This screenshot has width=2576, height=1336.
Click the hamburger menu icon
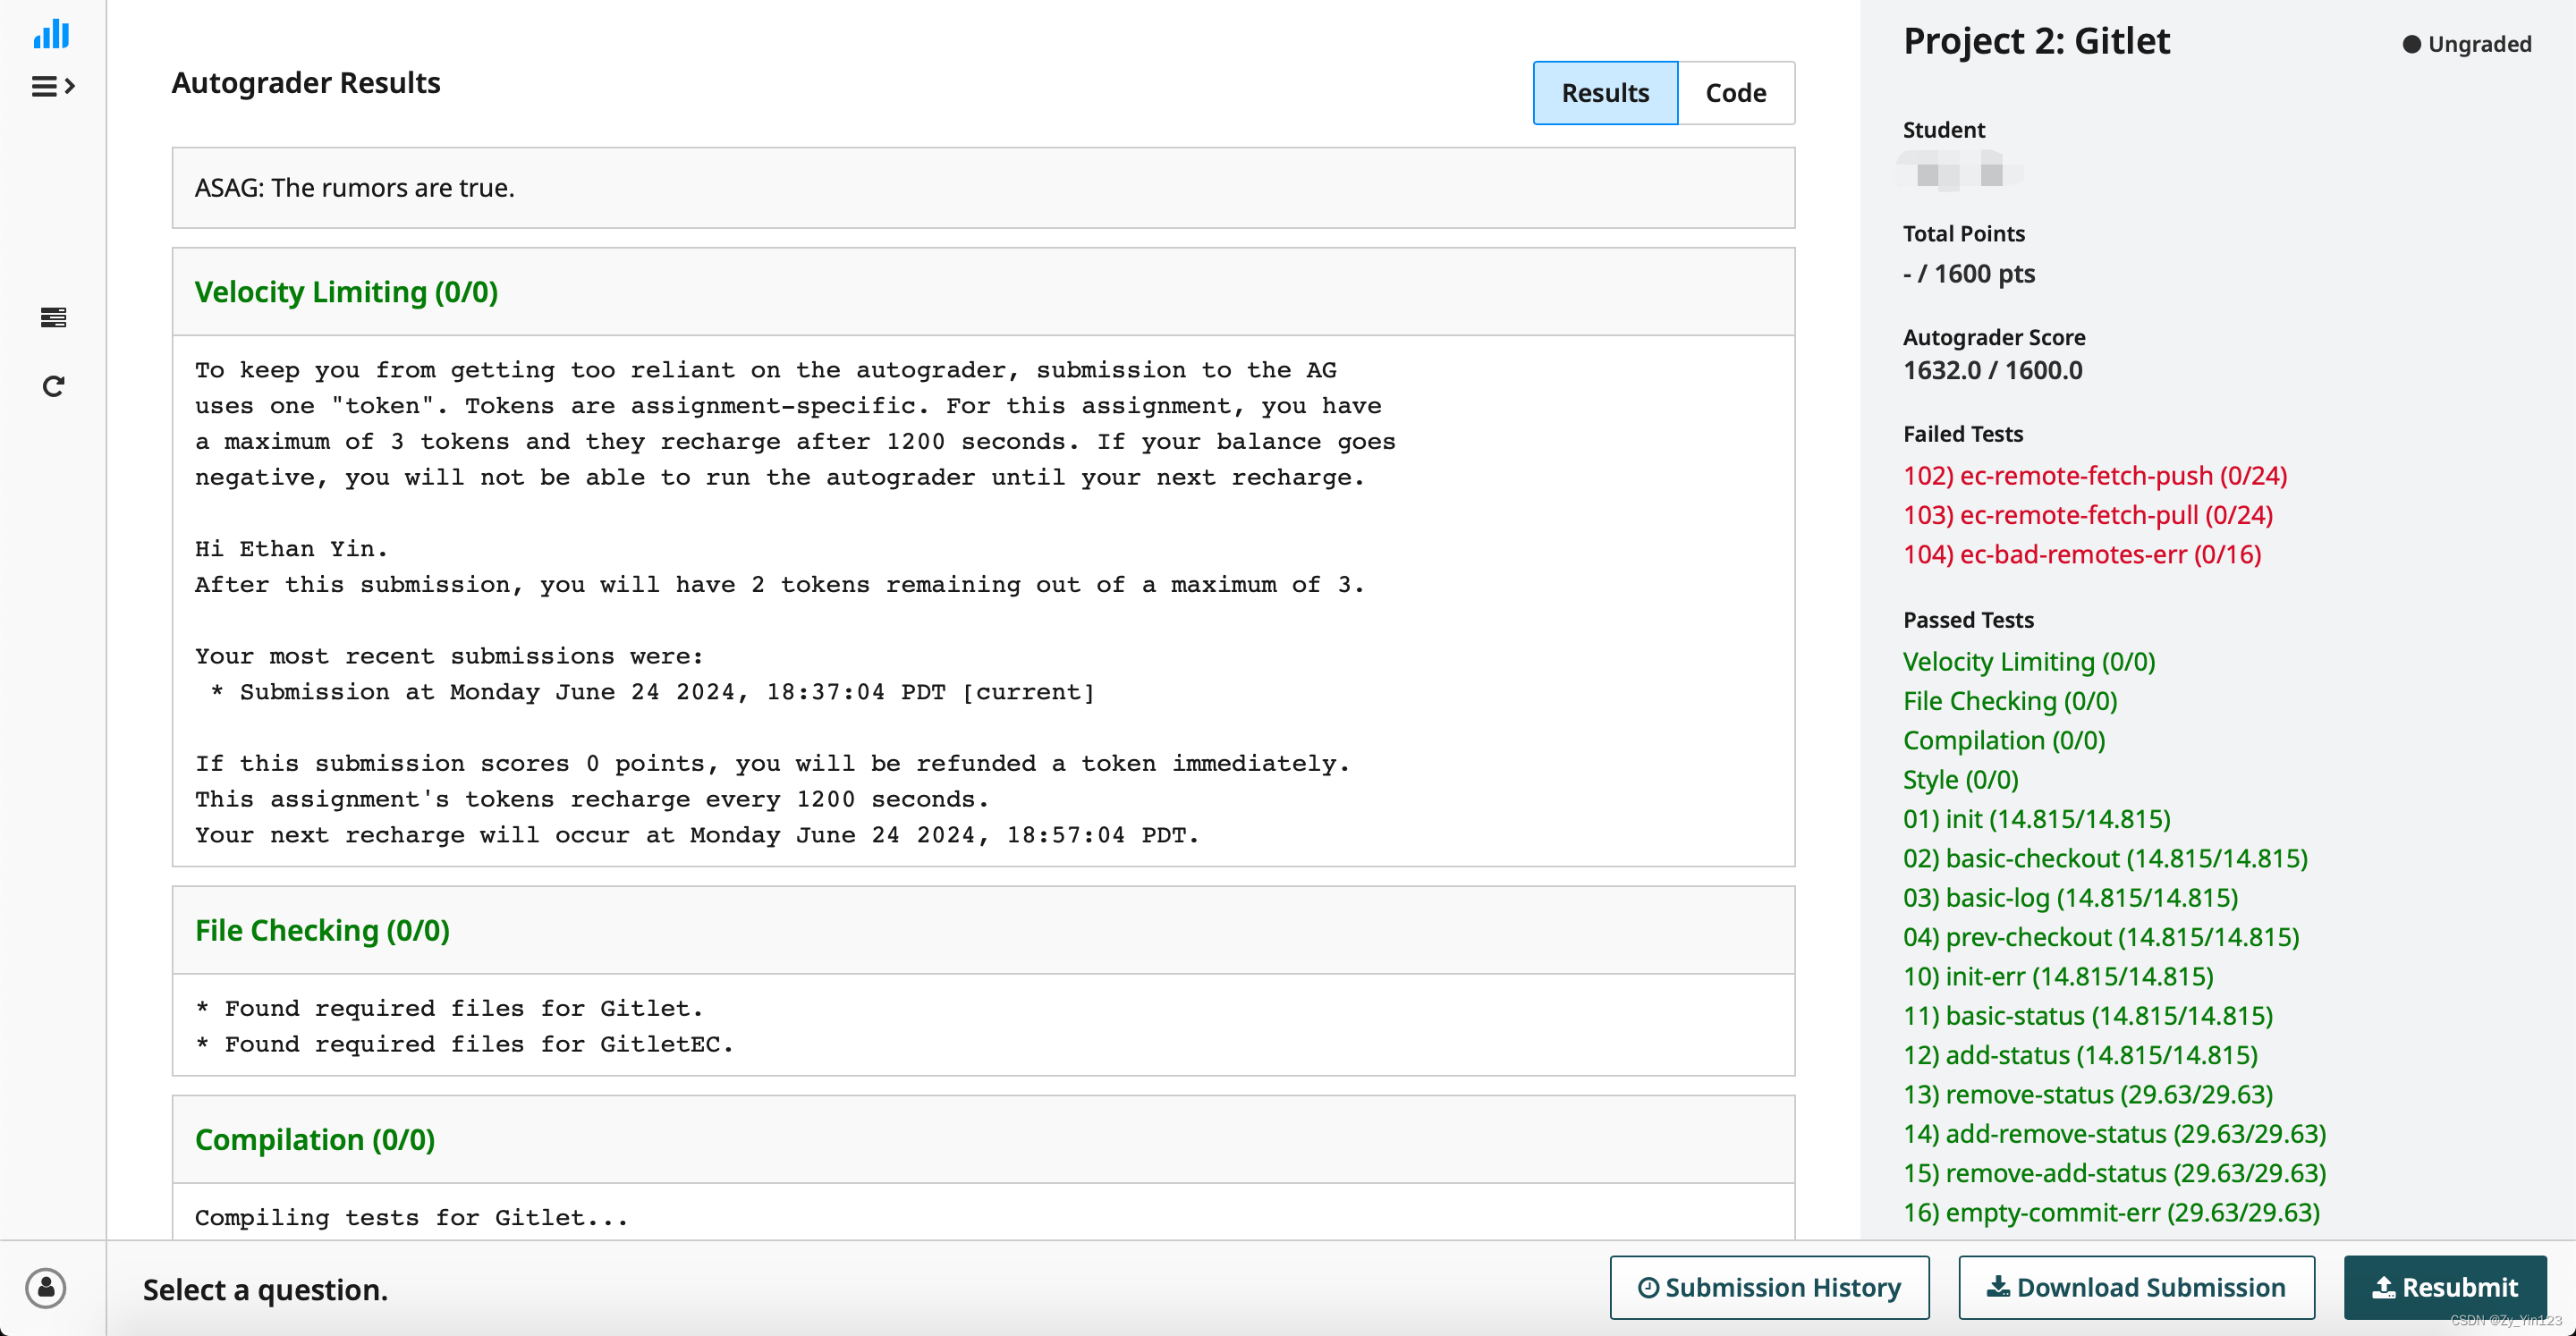point(51,87)
